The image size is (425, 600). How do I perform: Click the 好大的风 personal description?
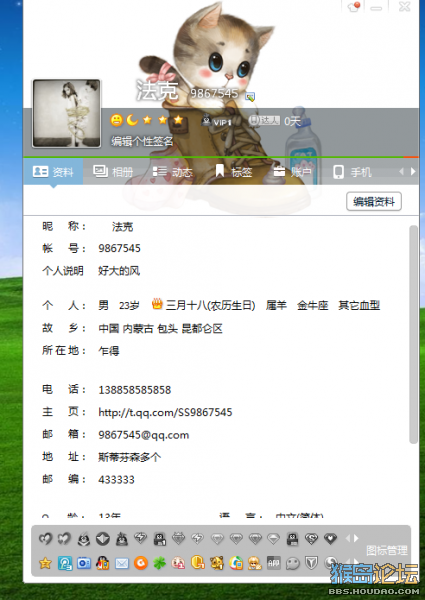[119, 271]
